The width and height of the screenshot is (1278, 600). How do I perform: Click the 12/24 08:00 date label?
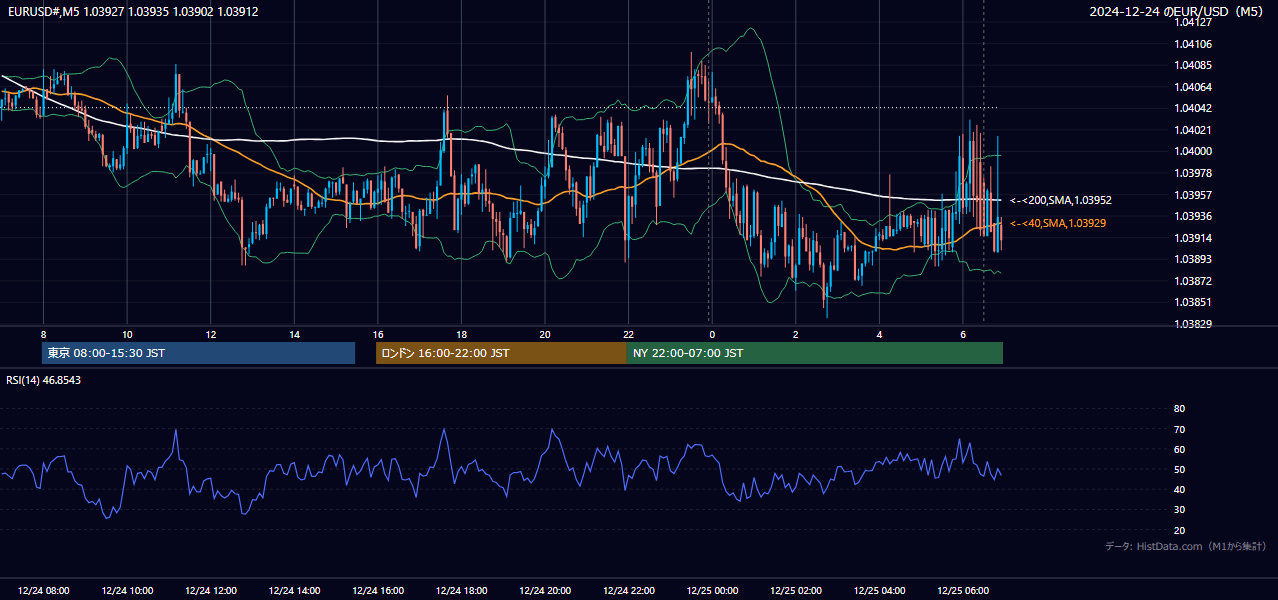(x=43, y=591)
